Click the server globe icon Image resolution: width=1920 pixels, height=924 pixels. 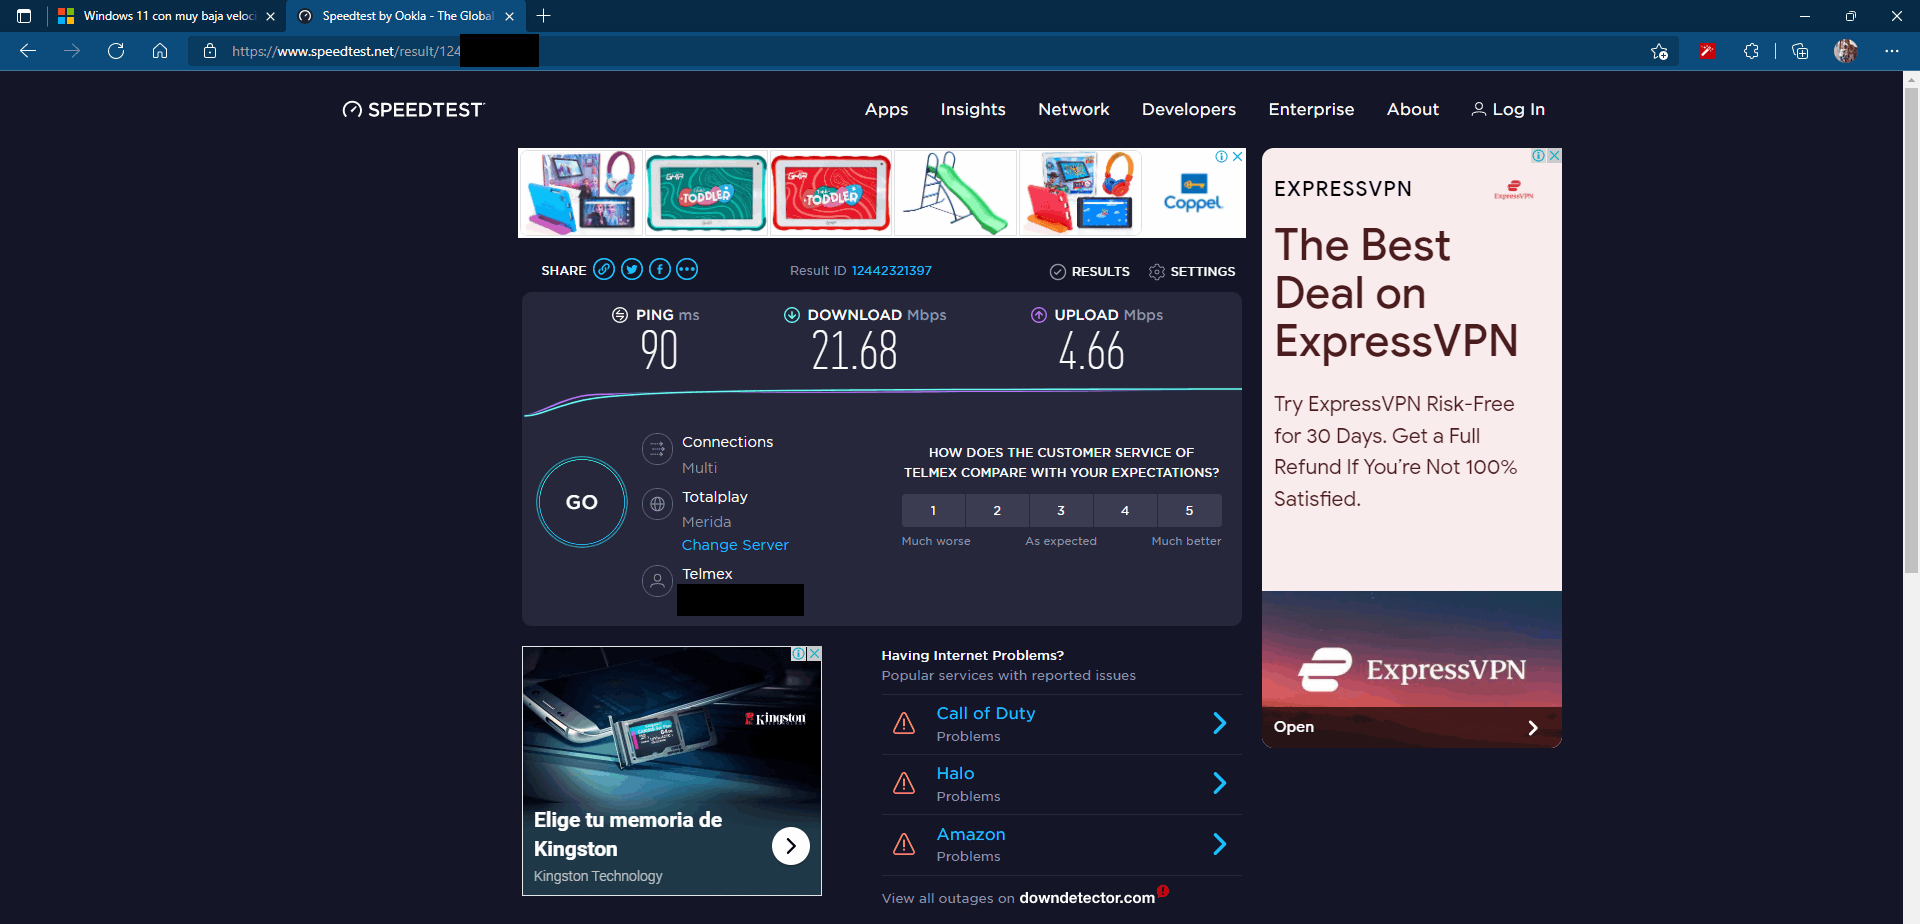coord(657,504)
